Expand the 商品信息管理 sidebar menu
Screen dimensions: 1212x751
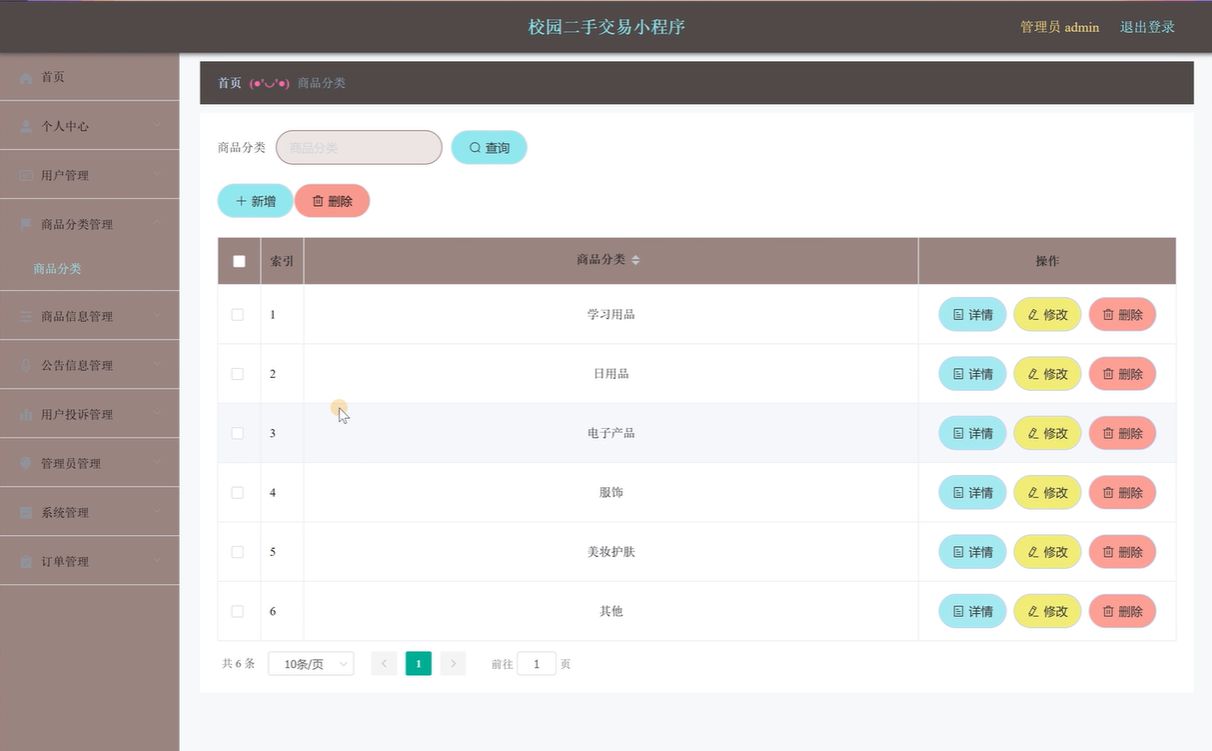pyautogui.click(x=89, y=317)
